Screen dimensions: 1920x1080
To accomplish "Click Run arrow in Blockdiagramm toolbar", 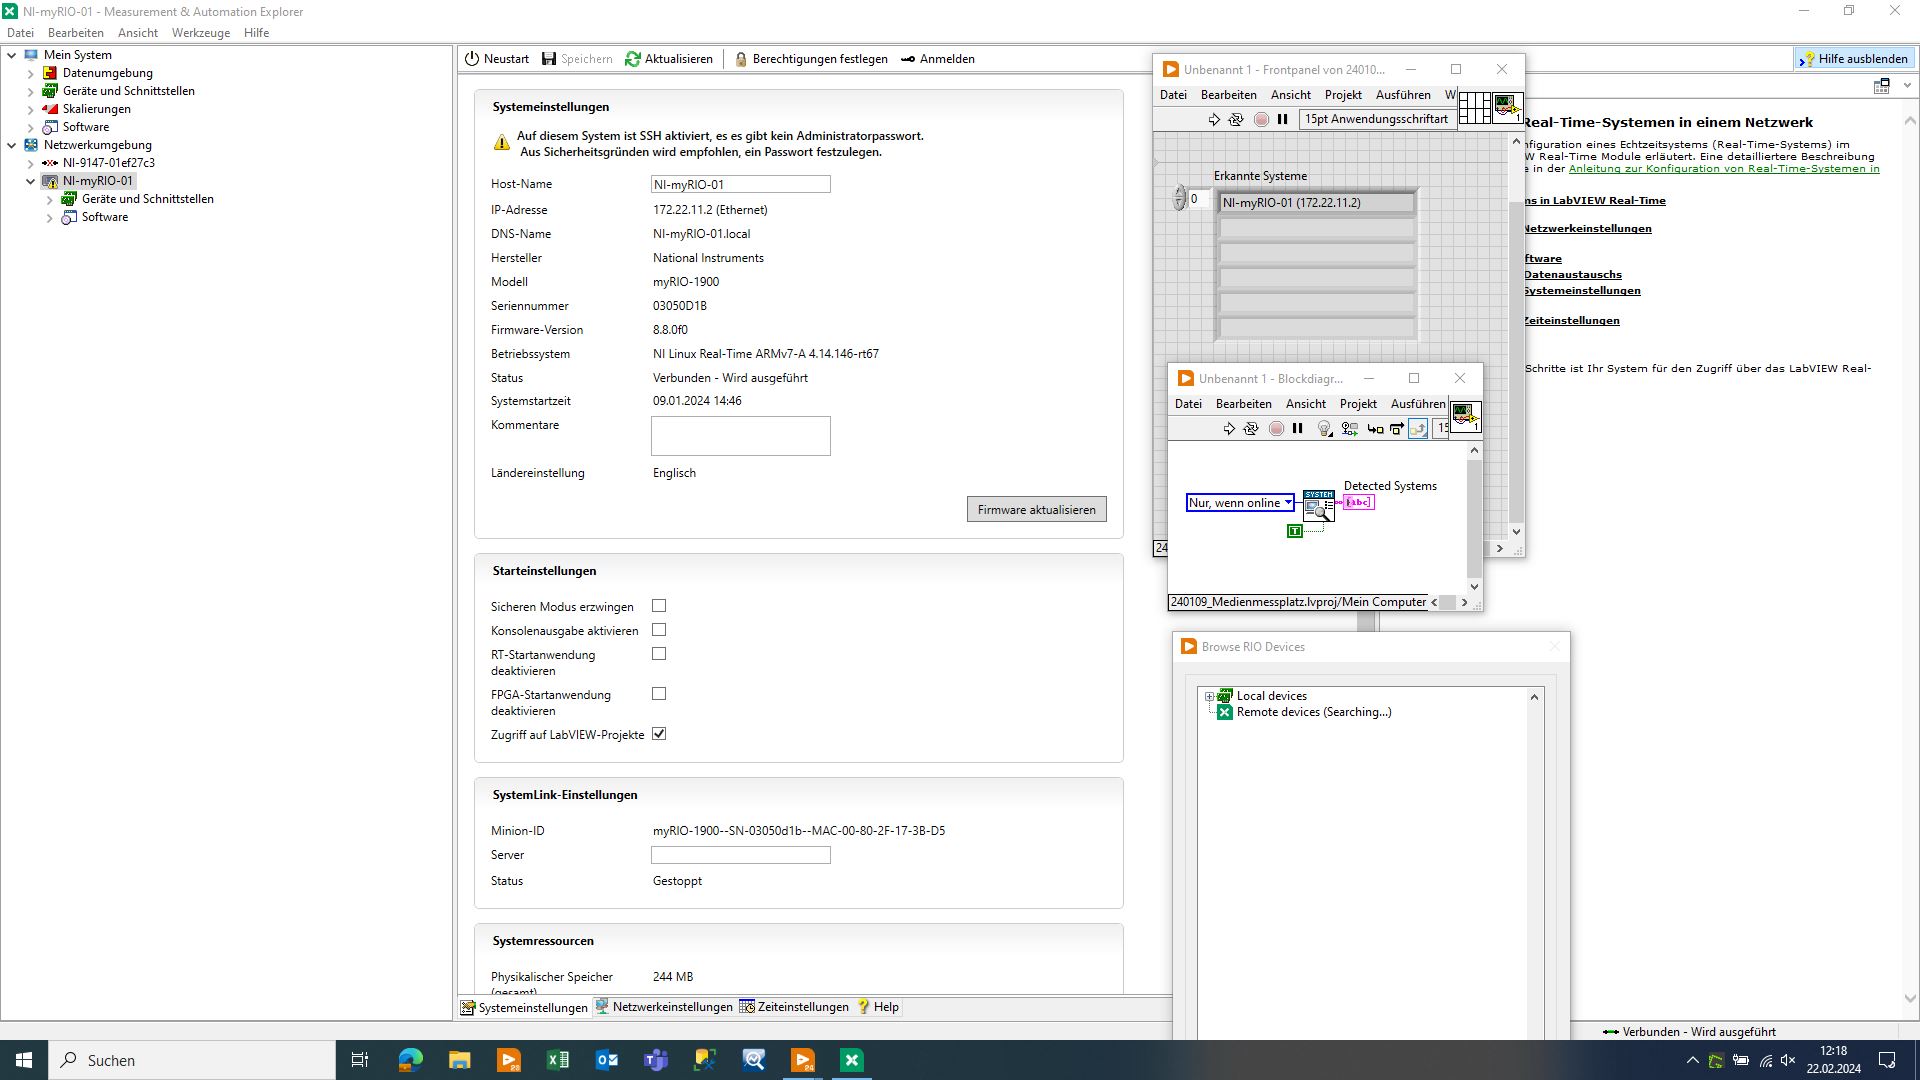I will pos(1229,429).
